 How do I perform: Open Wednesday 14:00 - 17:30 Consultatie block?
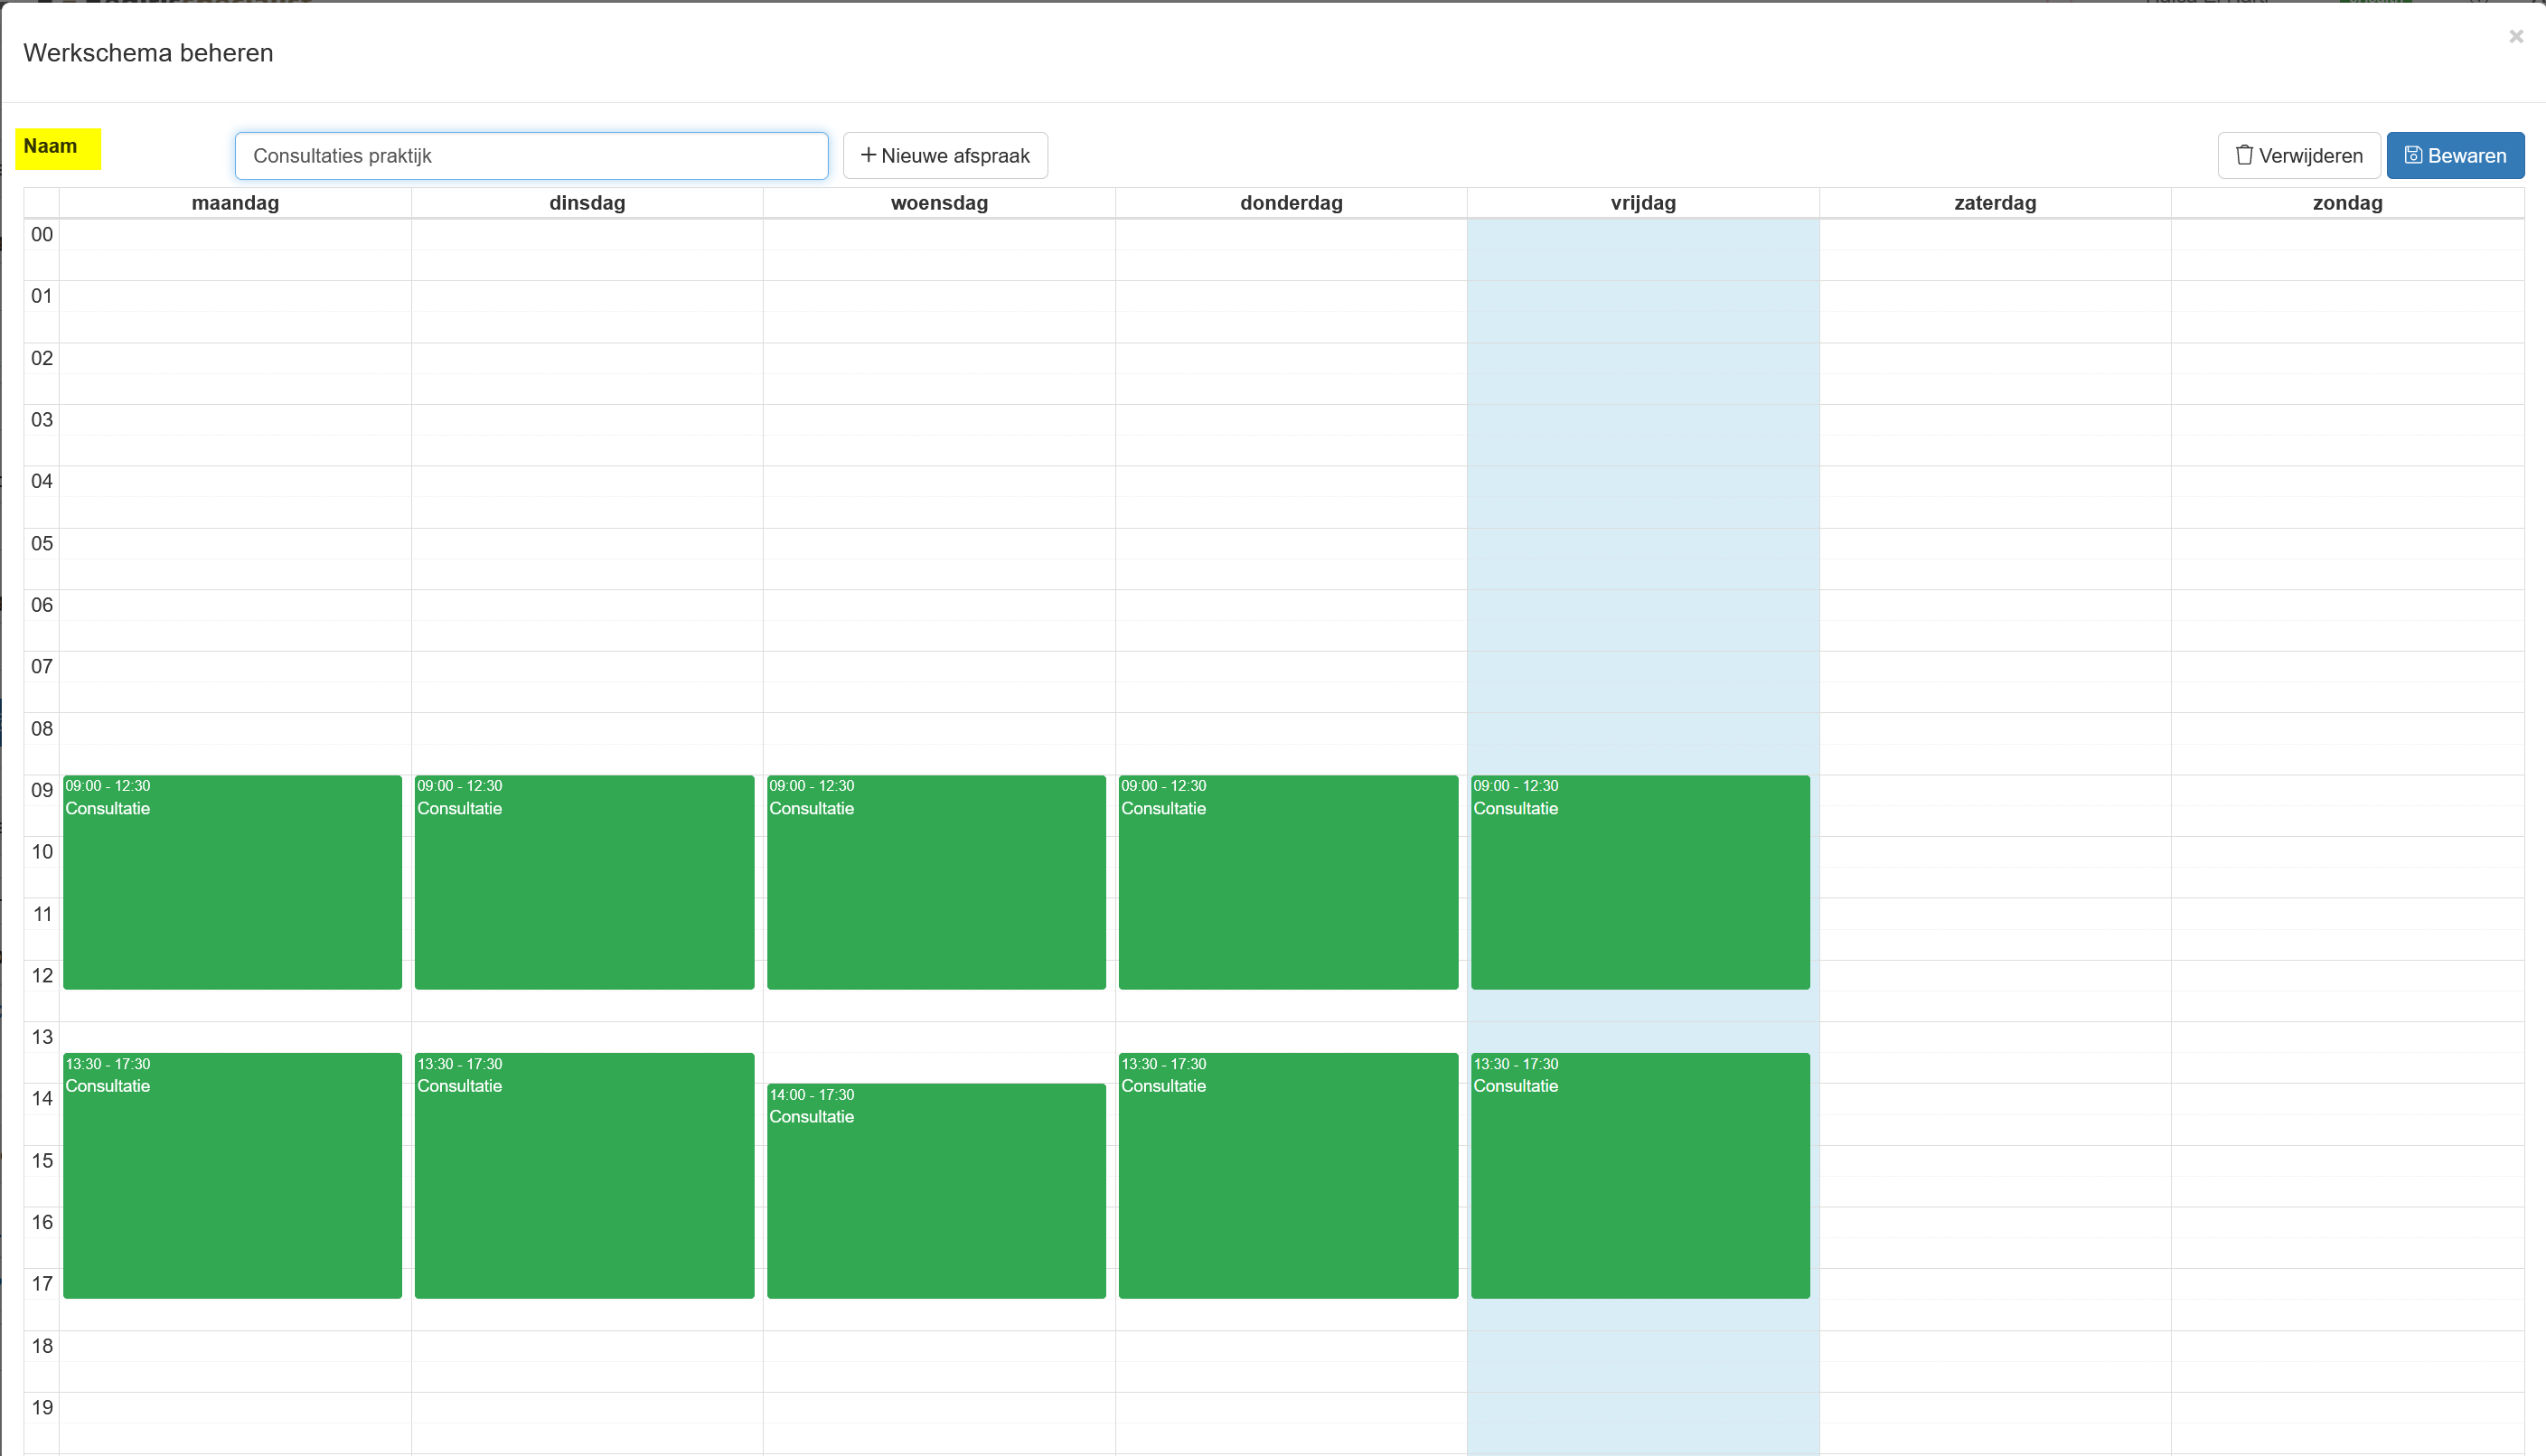tap(936, 1191)
